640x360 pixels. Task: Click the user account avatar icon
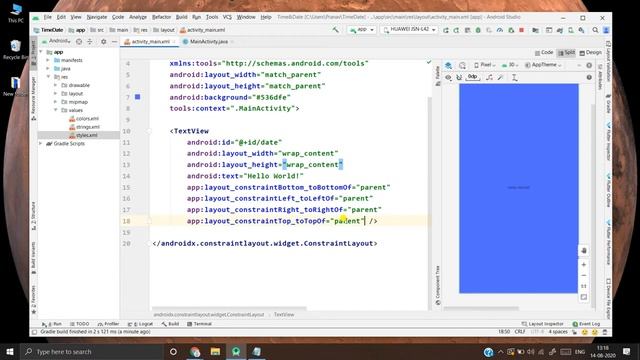click(x=606, y=30)
